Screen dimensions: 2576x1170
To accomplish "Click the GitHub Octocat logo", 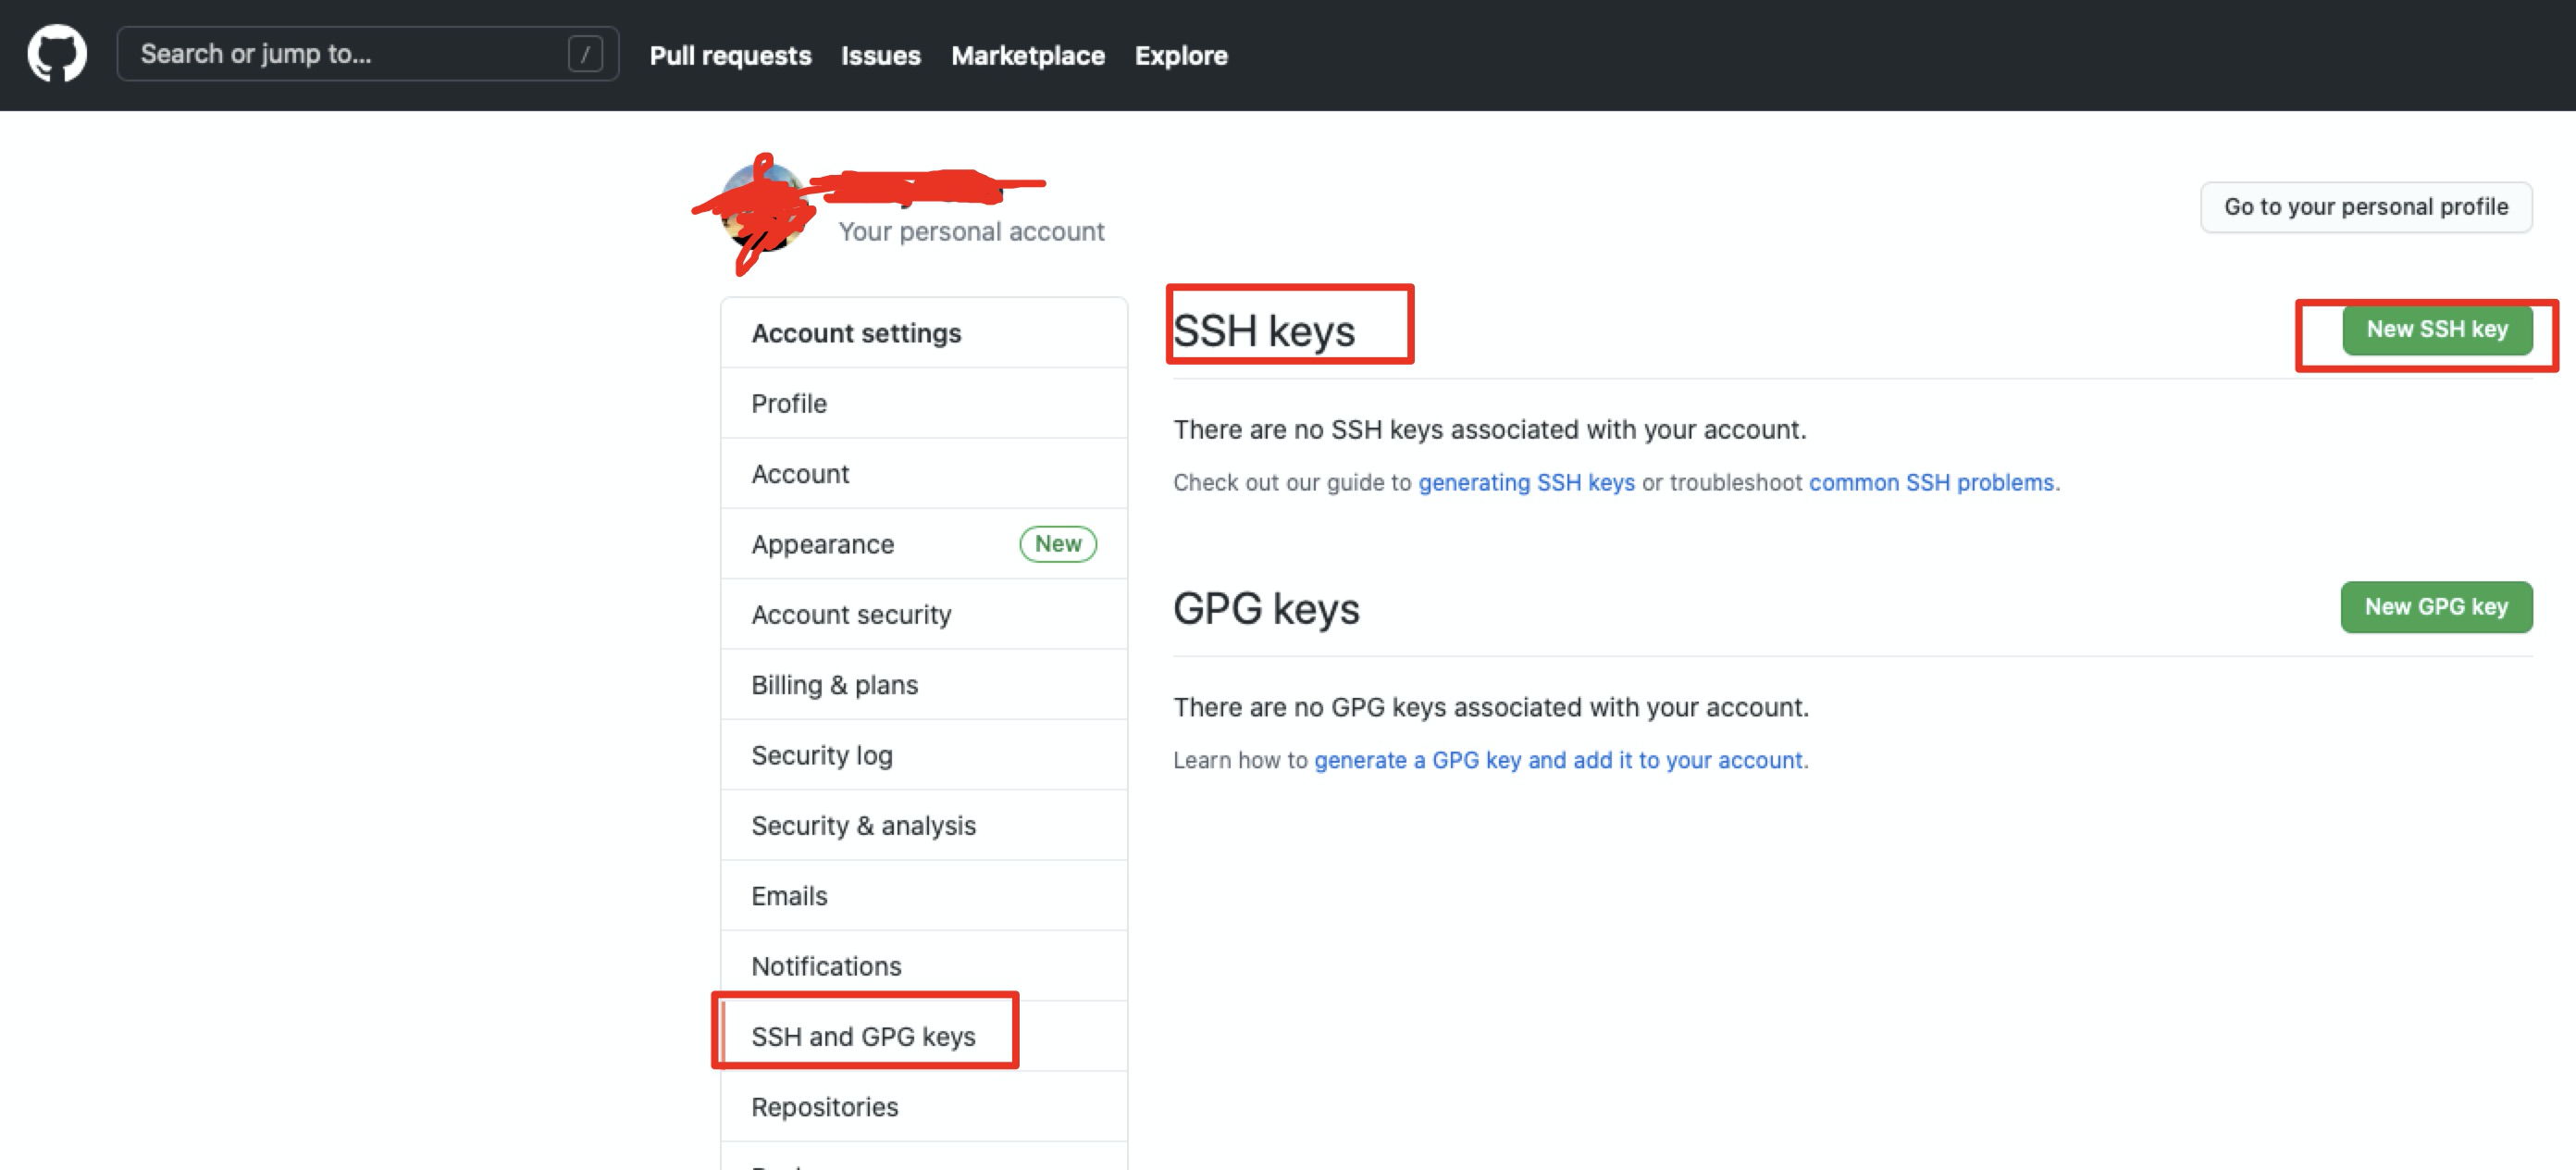I will click(x=57, y=53).
